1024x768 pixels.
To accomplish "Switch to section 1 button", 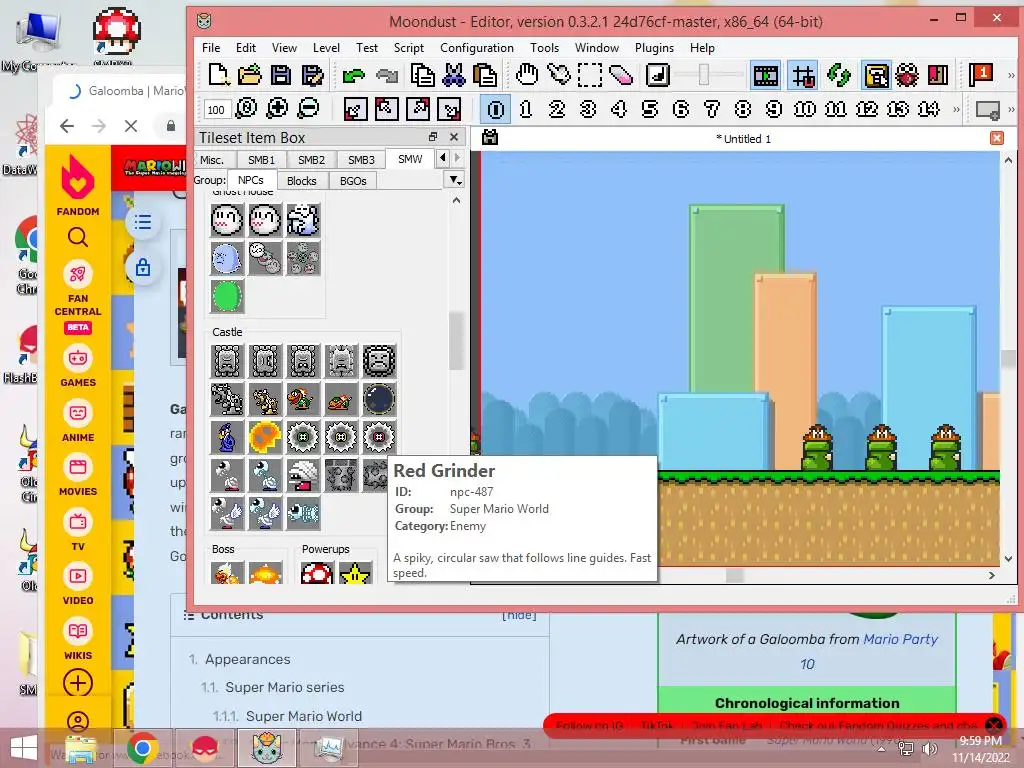I will click(526, 108).
